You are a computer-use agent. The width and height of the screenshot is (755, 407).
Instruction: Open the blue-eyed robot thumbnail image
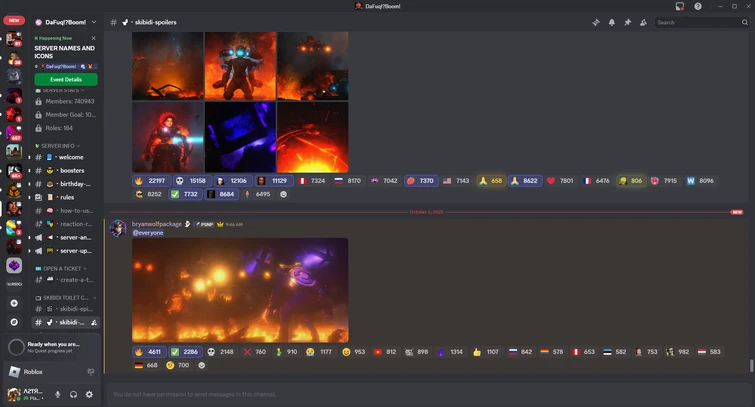pyautogui.click(x=241, y=66)
